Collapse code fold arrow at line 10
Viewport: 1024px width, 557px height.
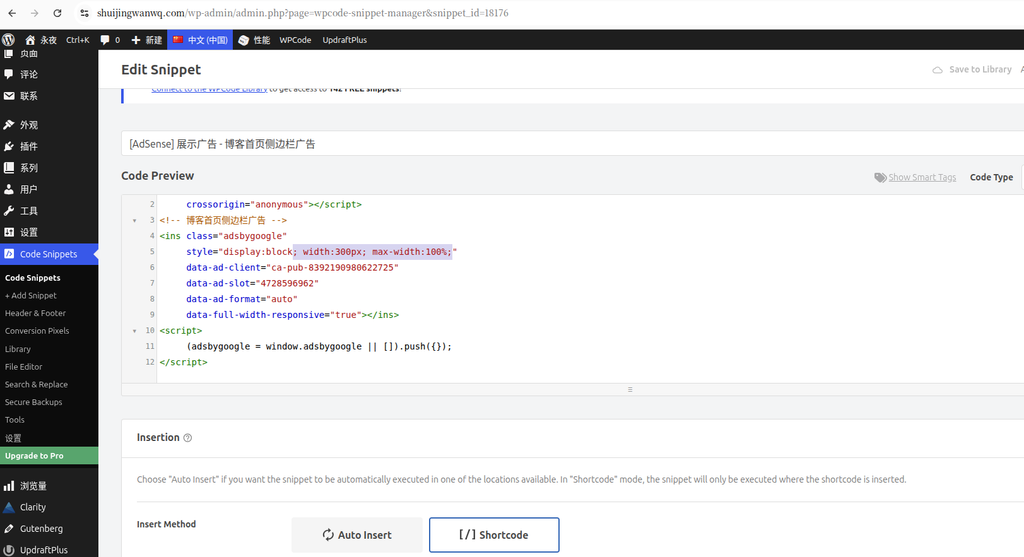click(135, 331)
